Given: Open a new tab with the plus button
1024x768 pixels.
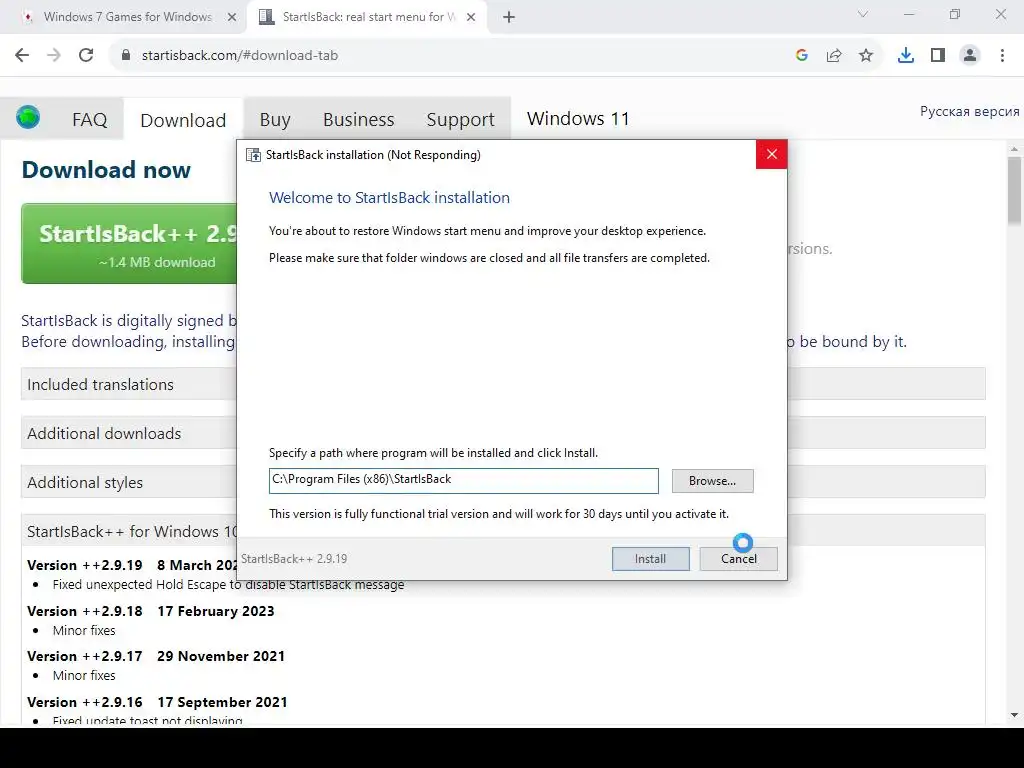Looking at the screenshot, I should (509, 17).
